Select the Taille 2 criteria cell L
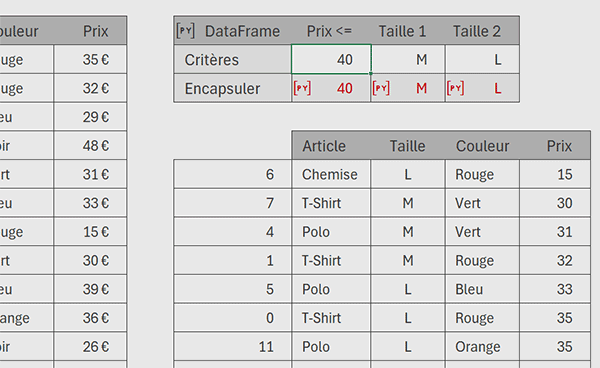This screenshot has width=600, height=368. pyautogui.click(x=482, y=59)
